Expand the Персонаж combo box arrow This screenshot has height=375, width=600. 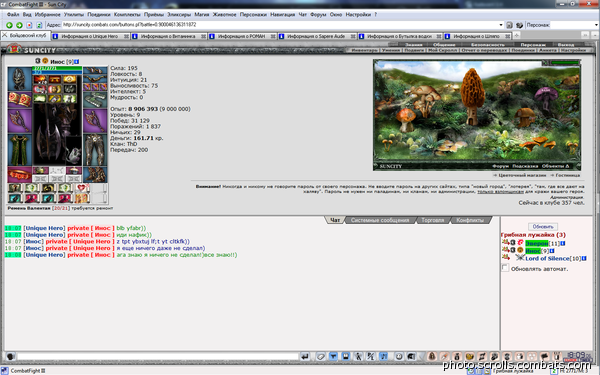[x=597, y=25]
